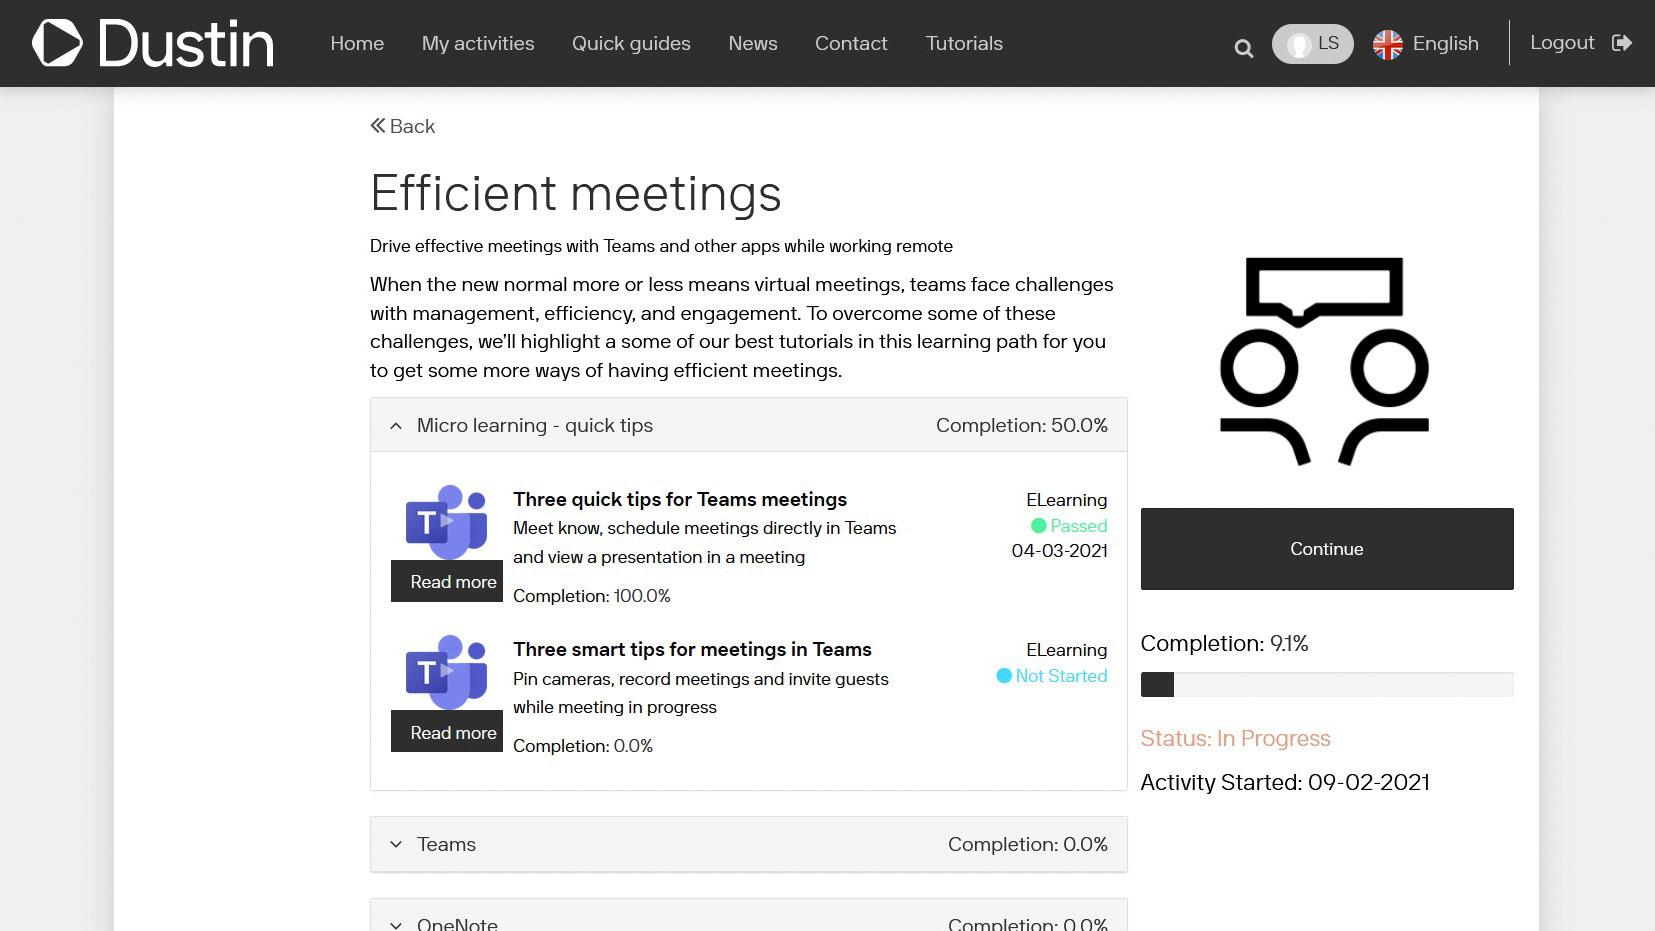Click Completion: 0.0% under Three smart tips
This screenshot has height=931, width=1655.
pyautogui.click(x=583, y=746)
